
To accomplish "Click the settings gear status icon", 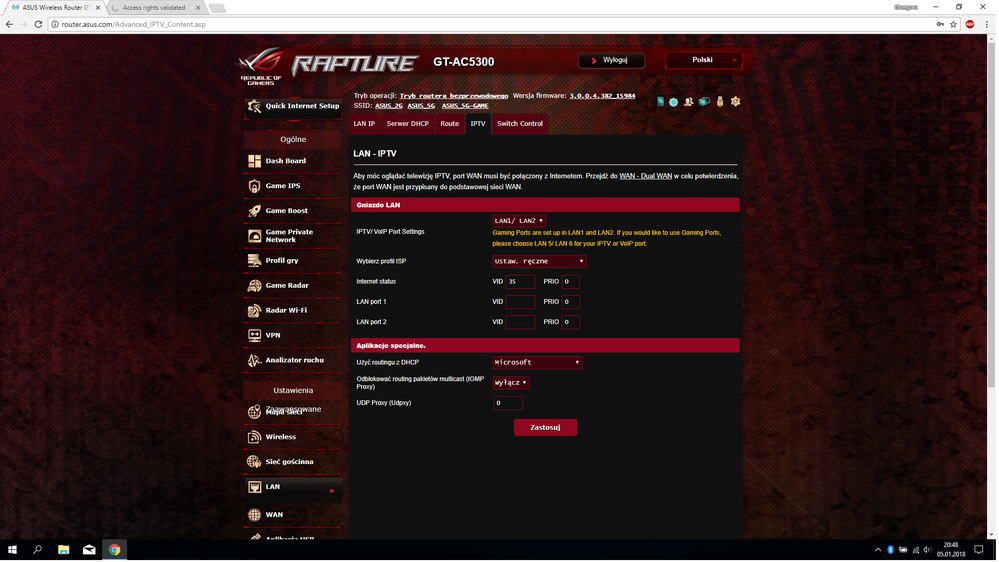I will pyautogui.click(x=735, y=102).
